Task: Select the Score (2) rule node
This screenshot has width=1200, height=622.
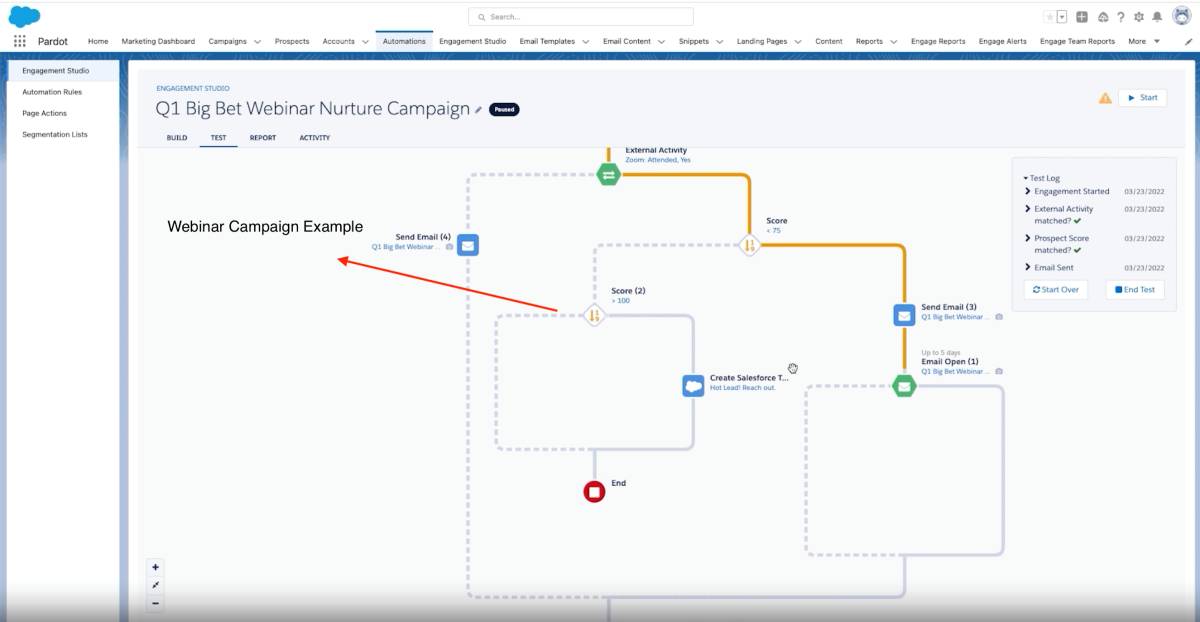Action: pos(594,315)
